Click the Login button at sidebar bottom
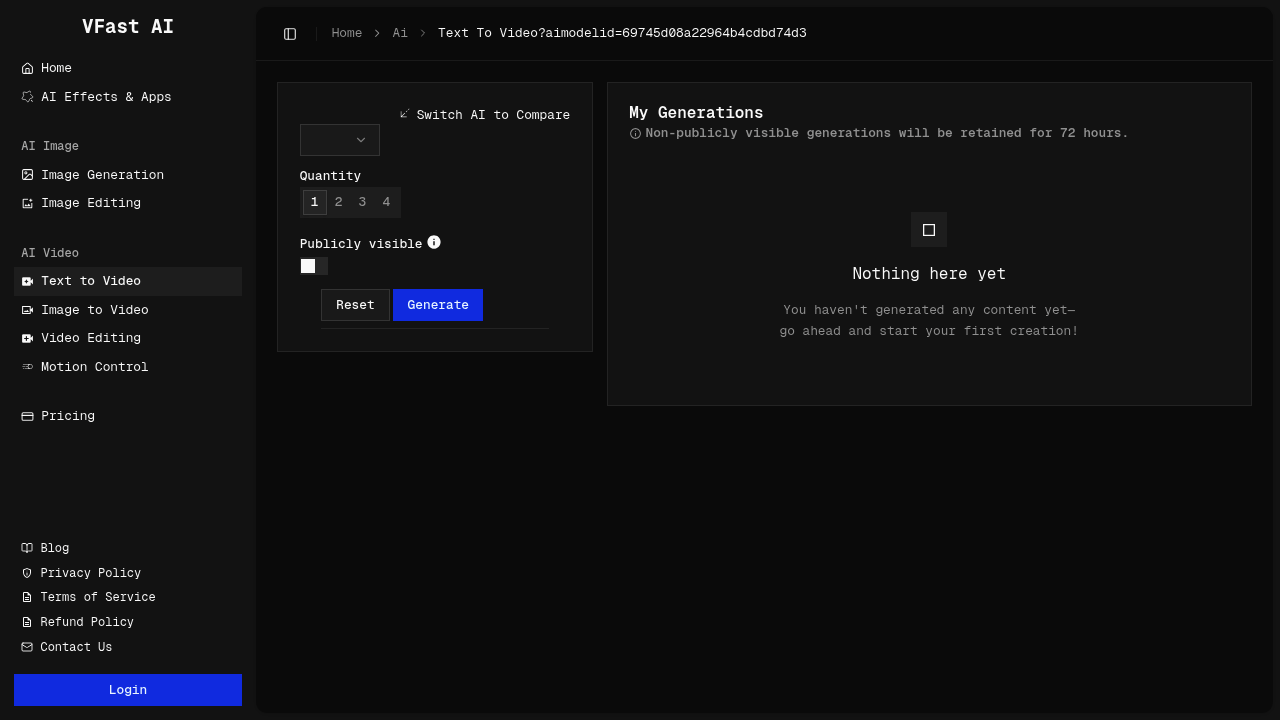Screen dimensions: 1280x720 tap(127, 689)
